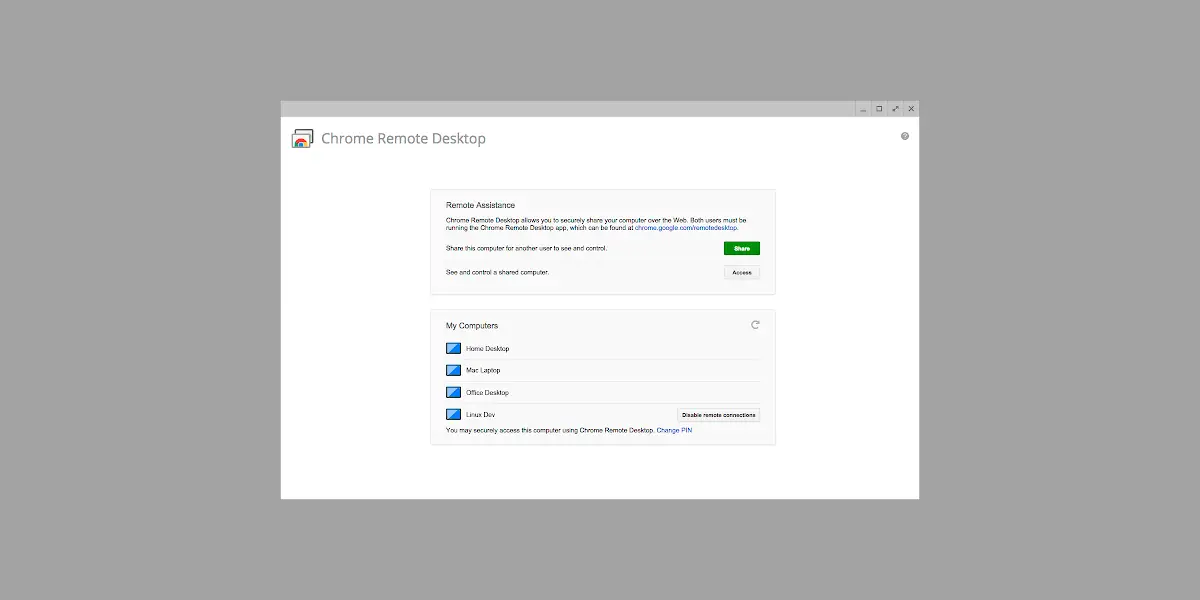Open the chrome.google.com/remotedesktop link
The image size is (1200, 600).
click(x=686, y=228)
